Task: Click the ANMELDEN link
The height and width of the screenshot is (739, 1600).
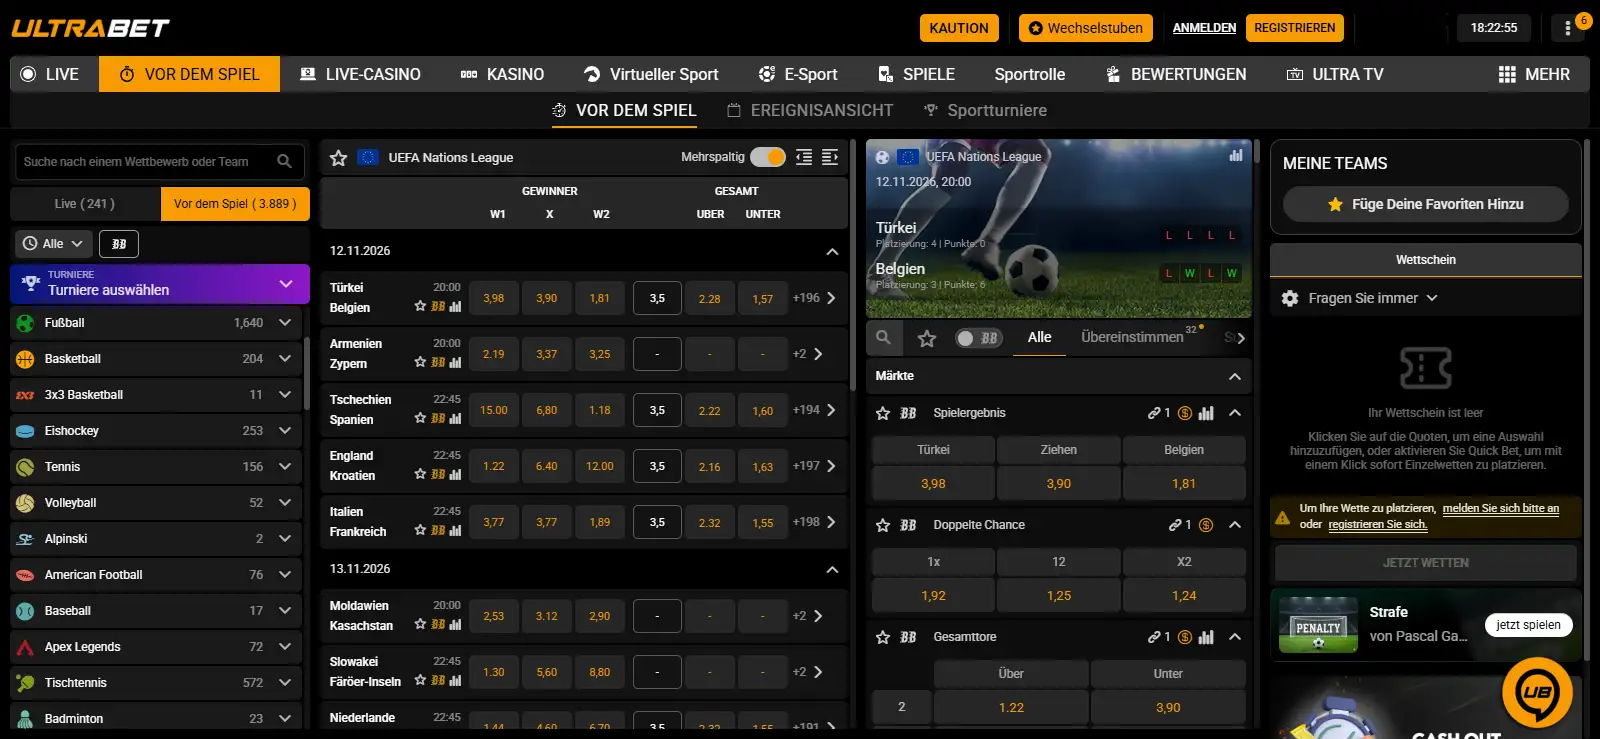Action: pos(1204,28)
